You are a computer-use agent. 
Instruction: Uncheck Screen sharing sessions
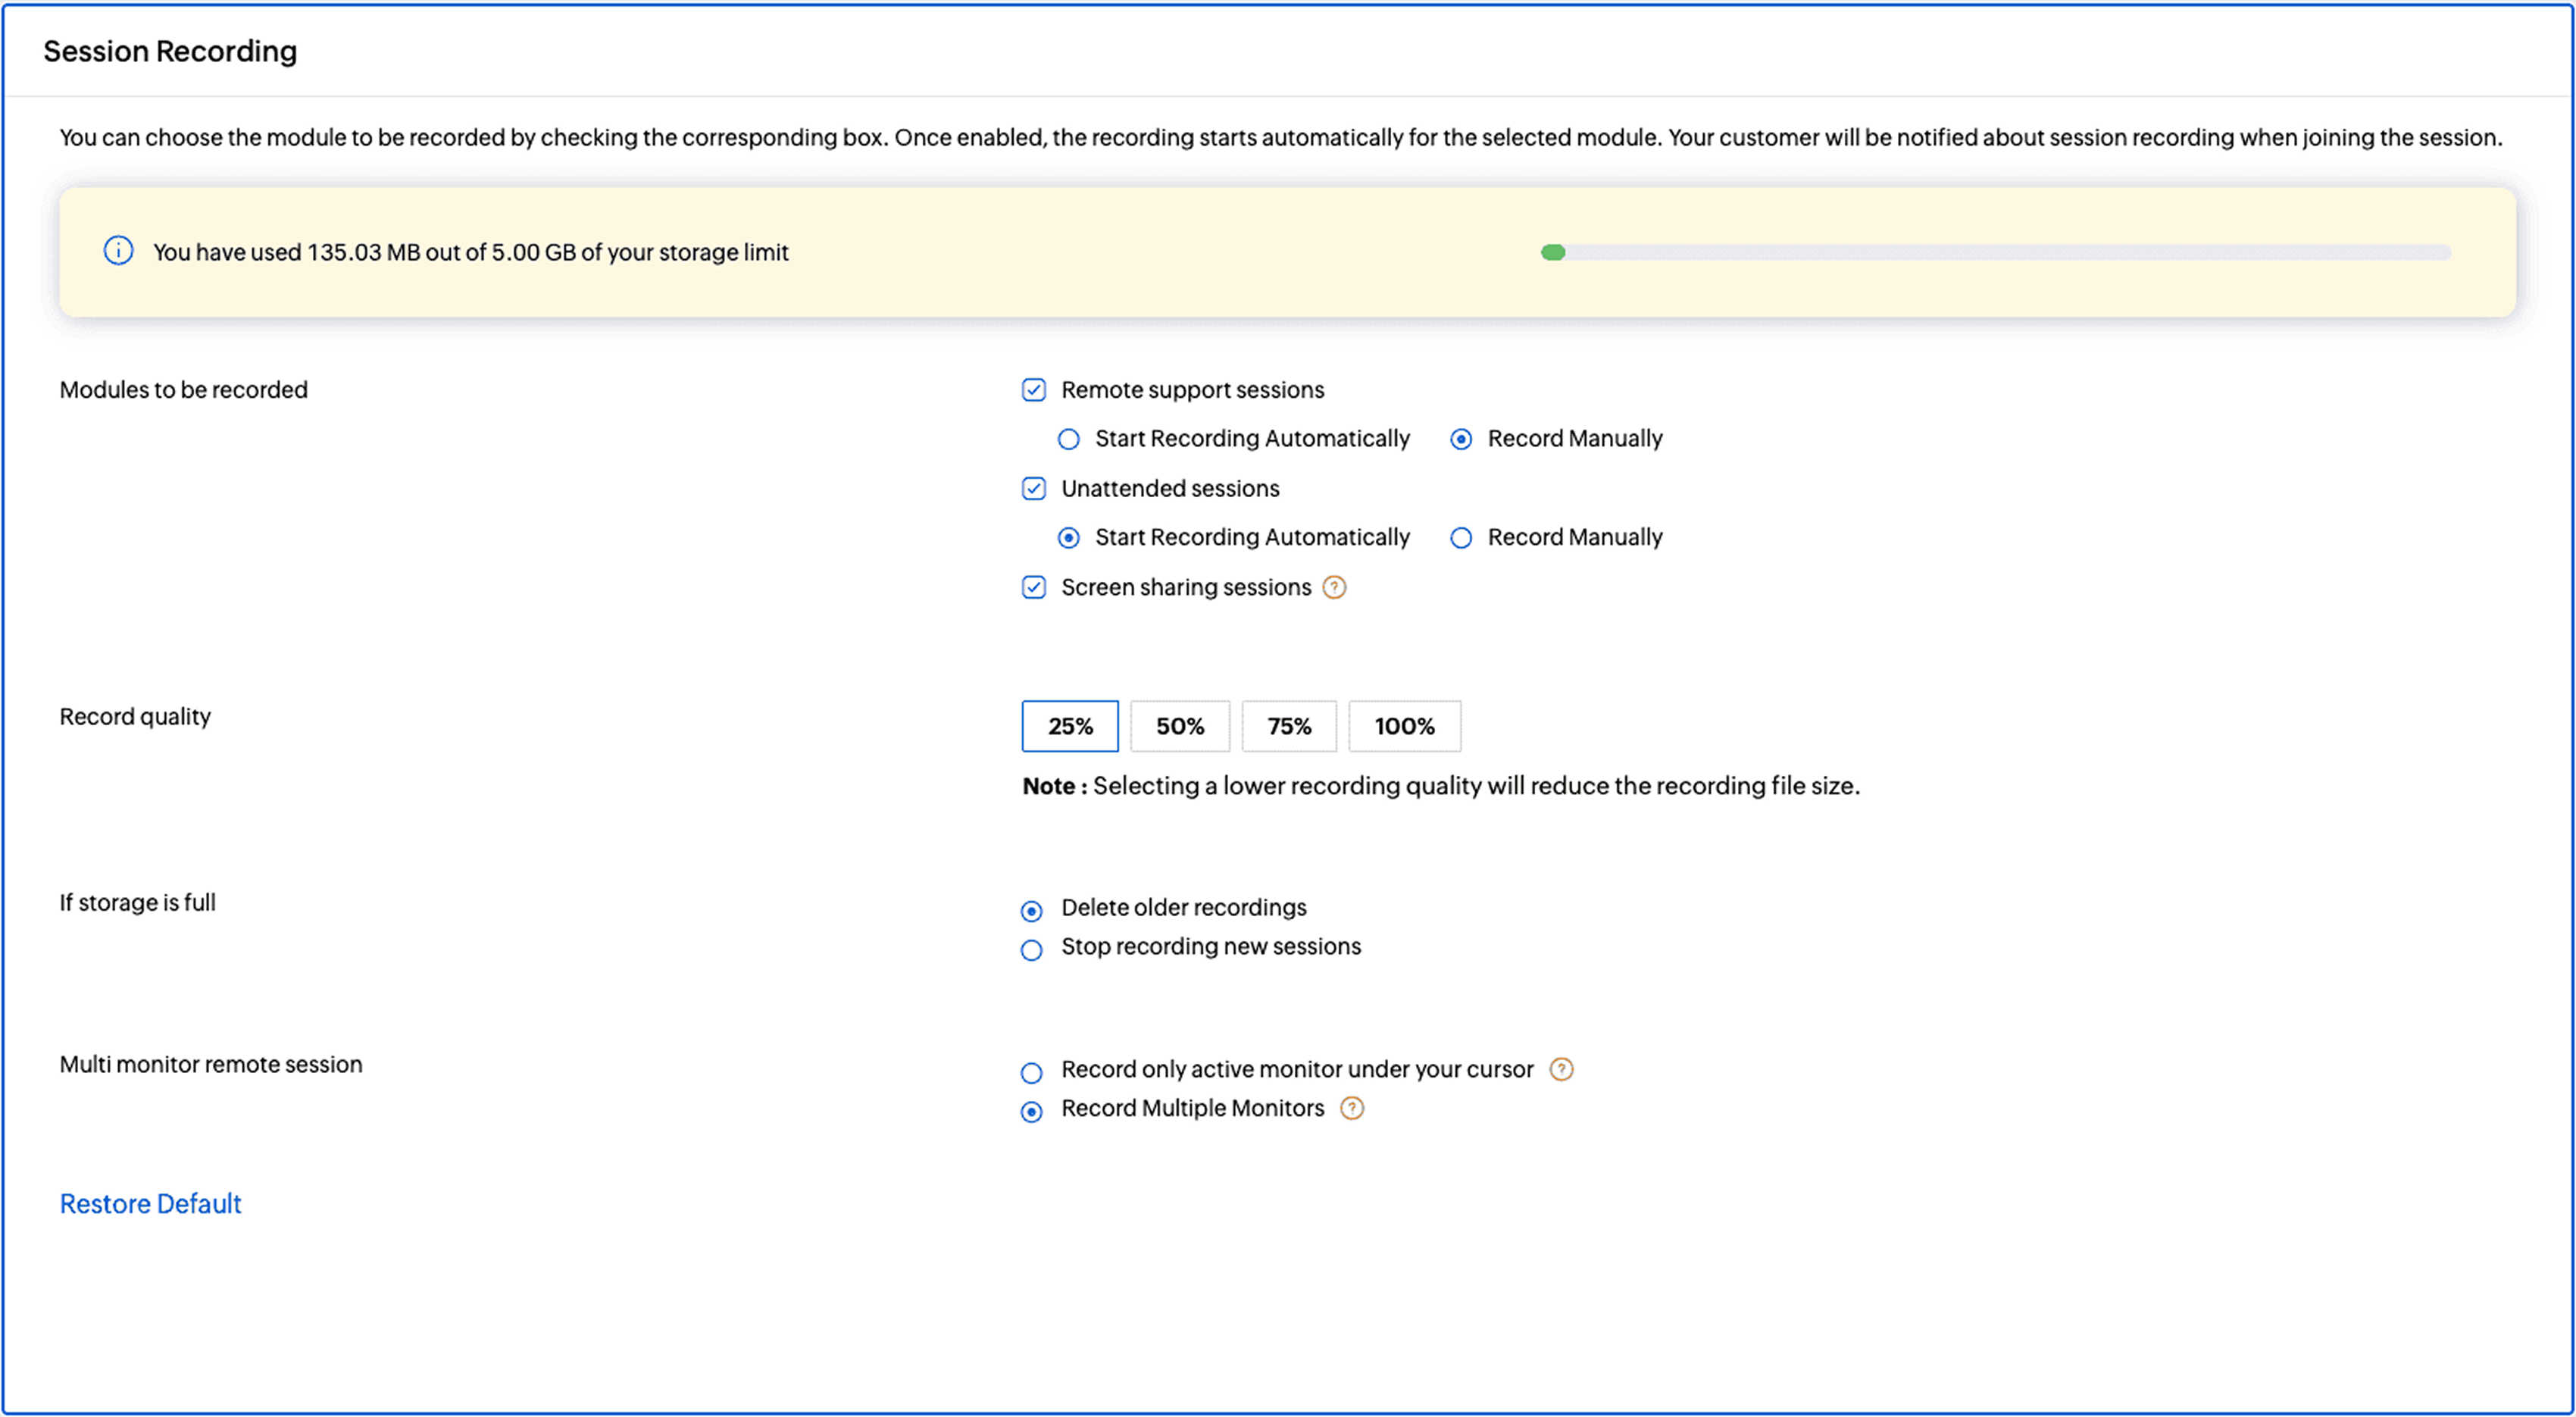coord(1033,587)
